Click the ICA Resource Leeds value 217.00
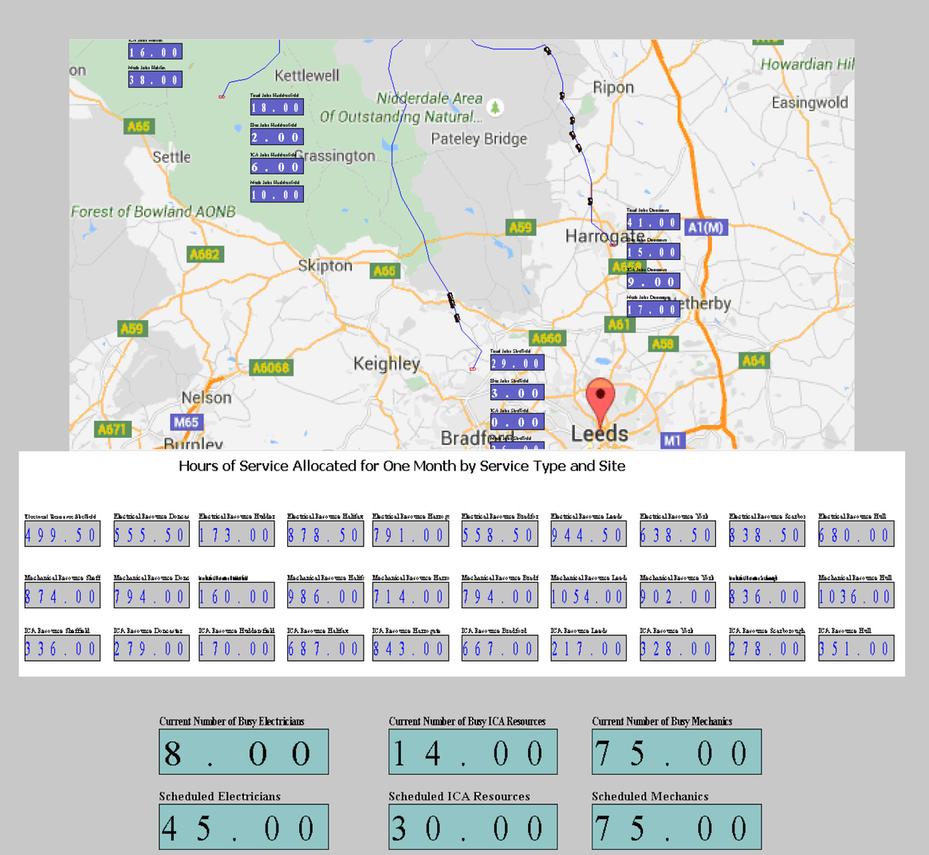 (588, 648)
